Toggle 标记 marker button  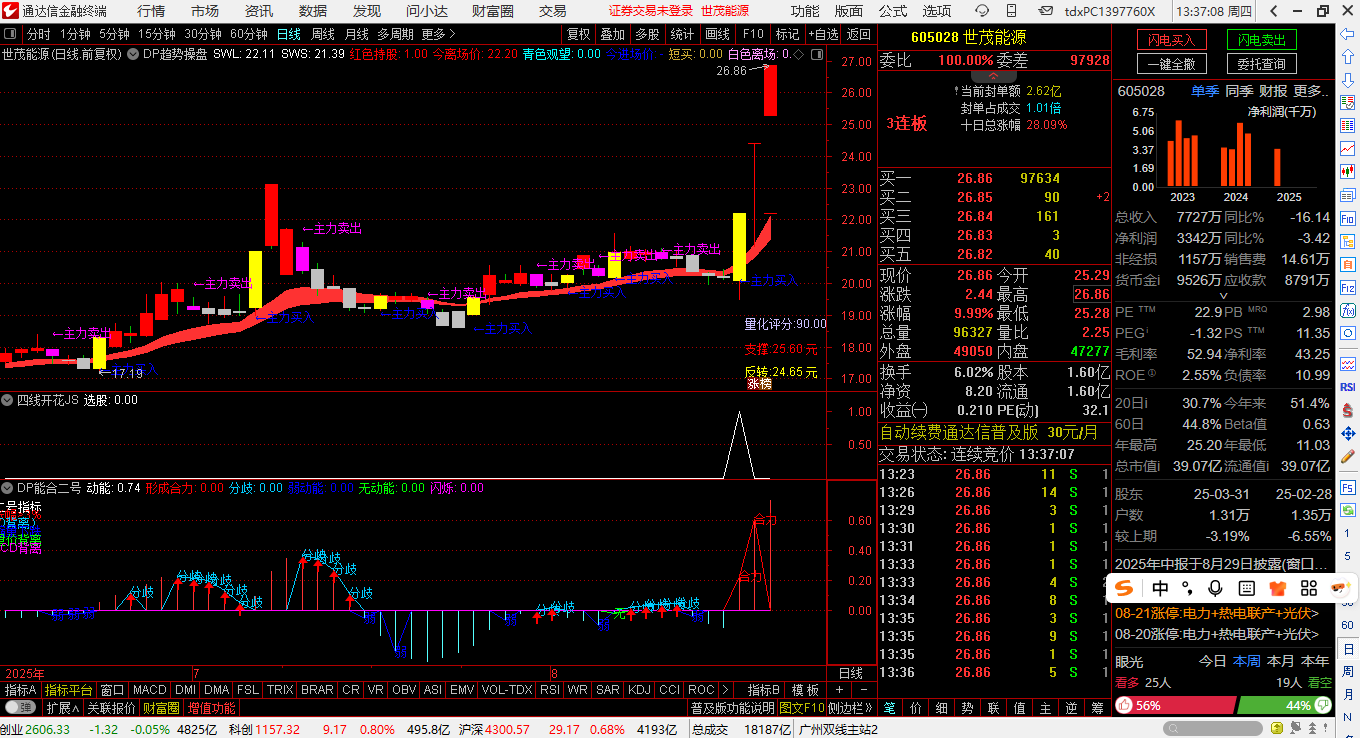pyautogui.click(x=787, y=33)
